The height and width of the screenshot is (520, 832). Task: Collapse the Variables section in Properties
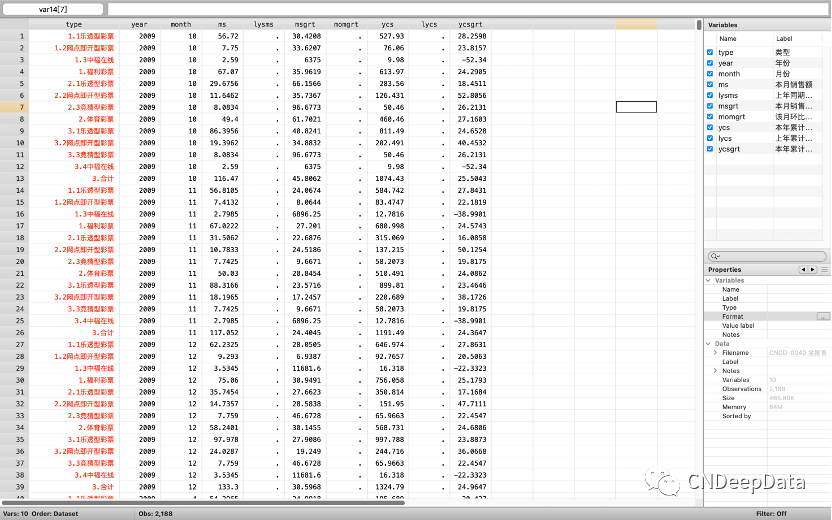(x=708, y=280)
